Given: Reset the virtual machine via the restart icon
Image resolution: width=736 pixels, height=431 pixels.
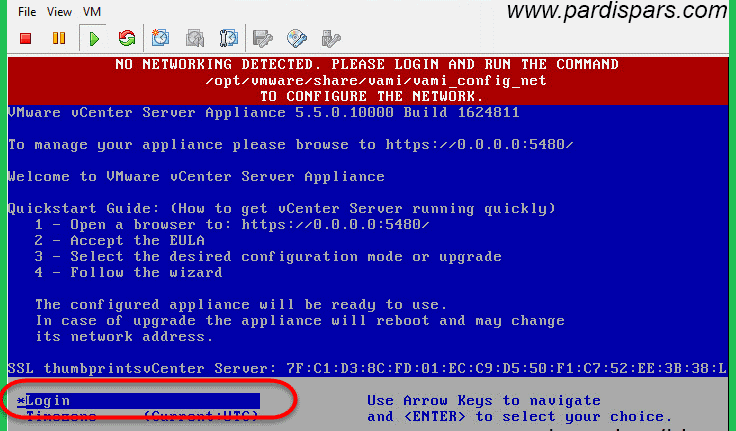Looking at the screenshot, I should [x=127, y=38].
